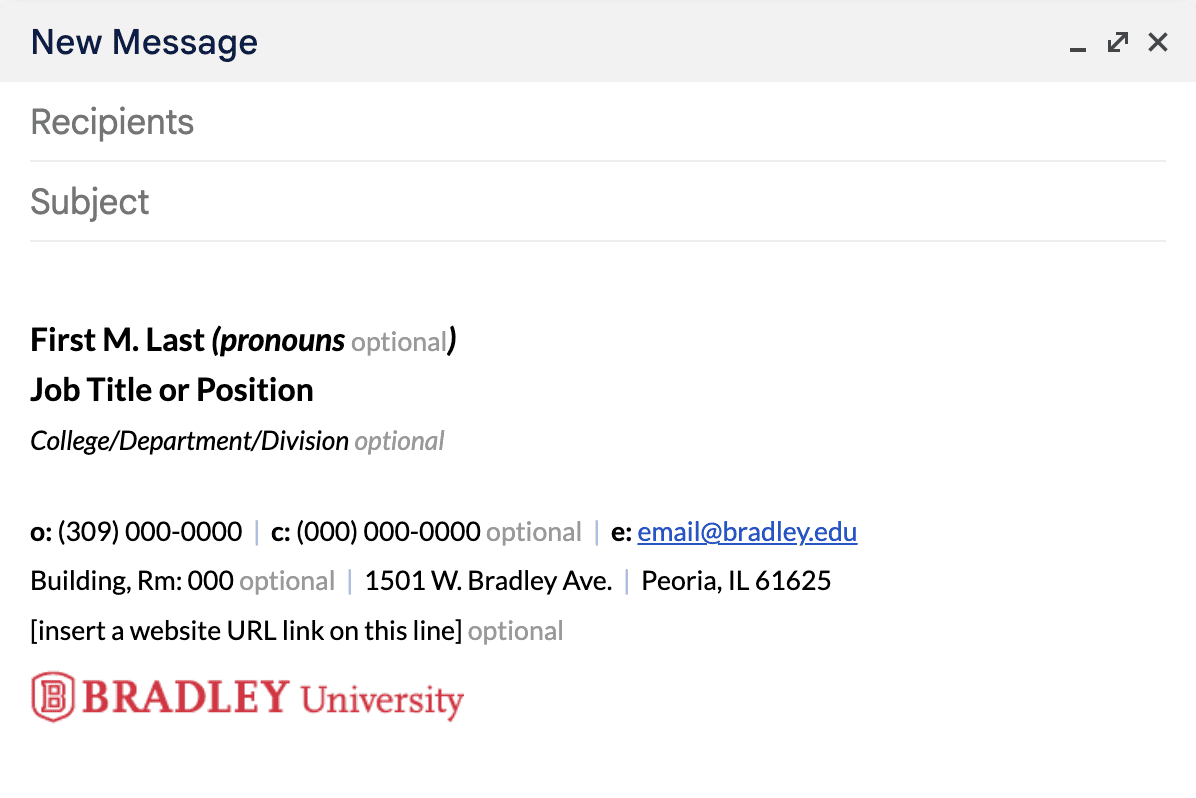Expand the compose window to full screen

click(1118, 42)
